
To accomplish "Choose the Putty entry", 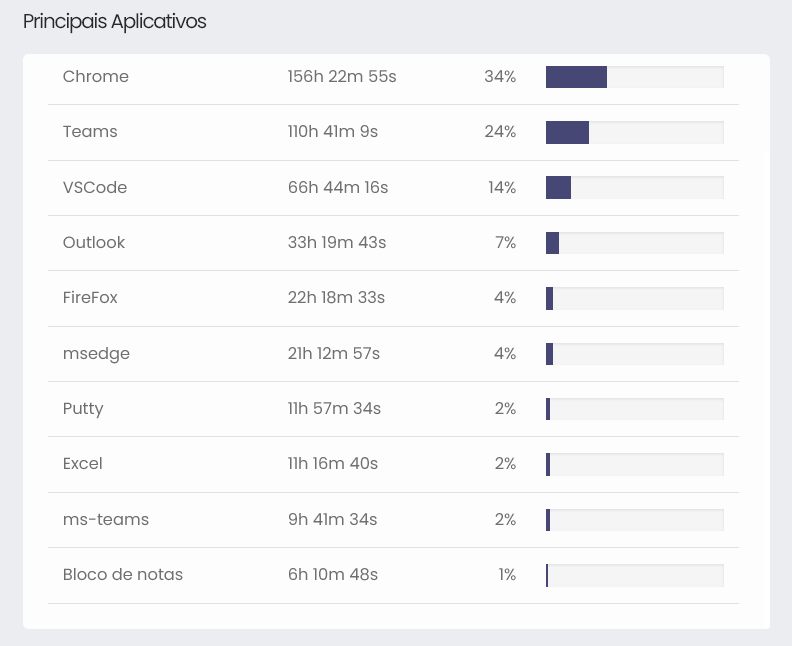I will (83, 409).
